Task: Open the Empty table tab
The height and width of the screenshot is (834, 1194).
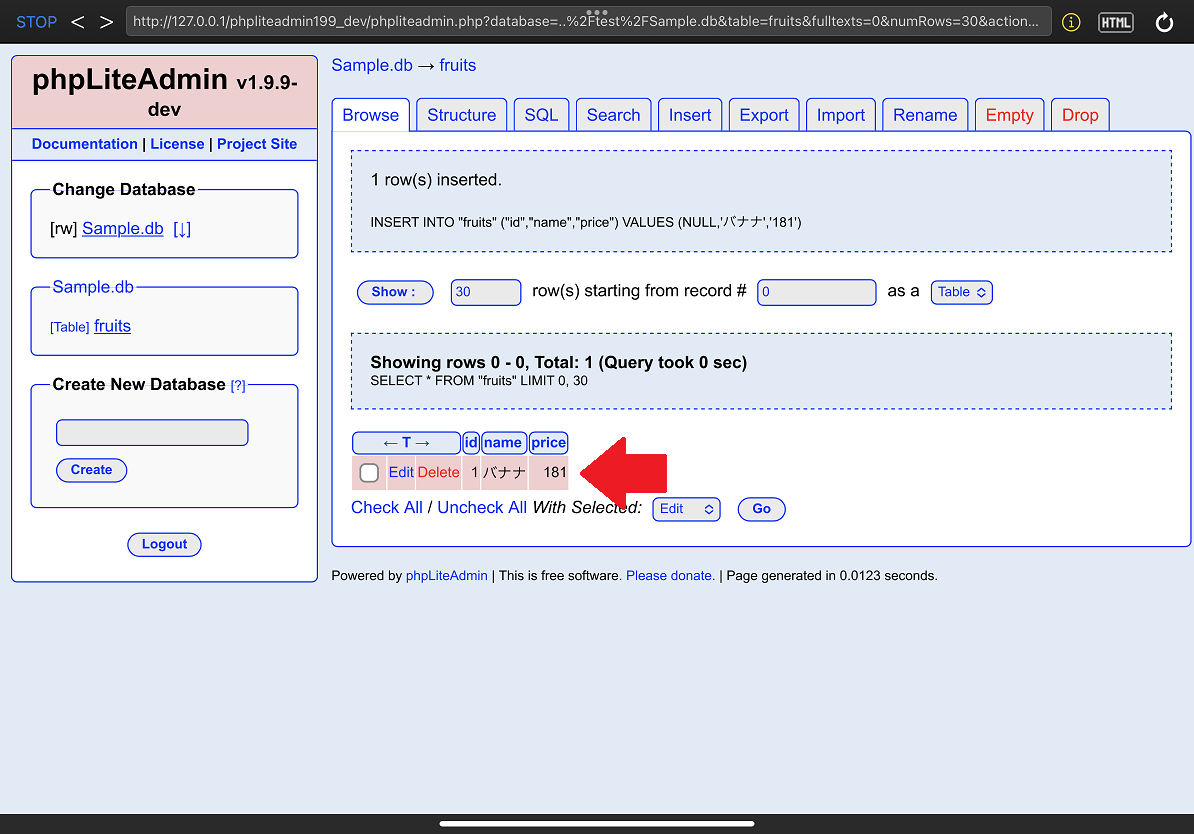Action: tap(1010, 115)
